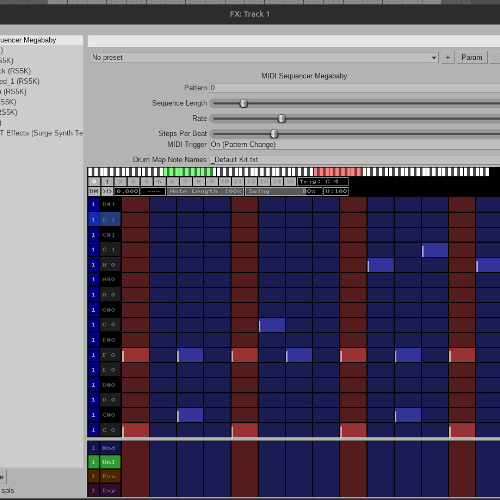
Task: Select pattern 10 button
Action: tap(224, 182)
